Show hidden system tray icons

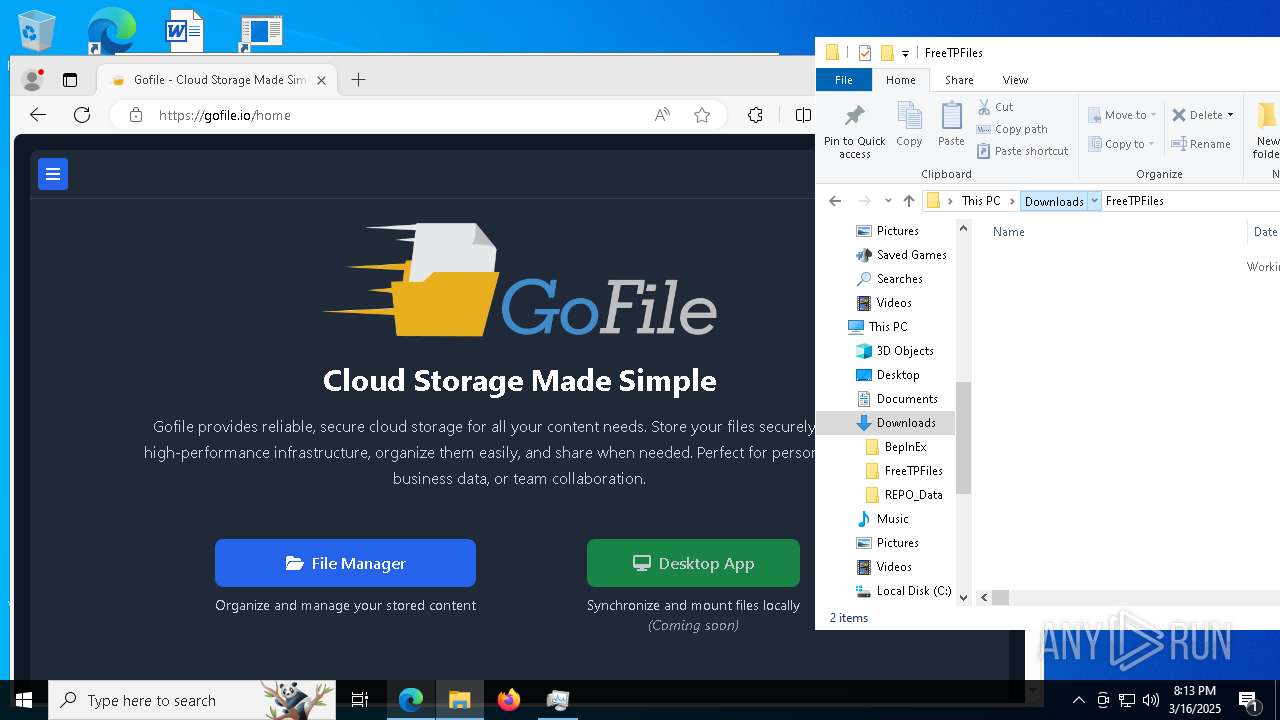click(1078, 700)
